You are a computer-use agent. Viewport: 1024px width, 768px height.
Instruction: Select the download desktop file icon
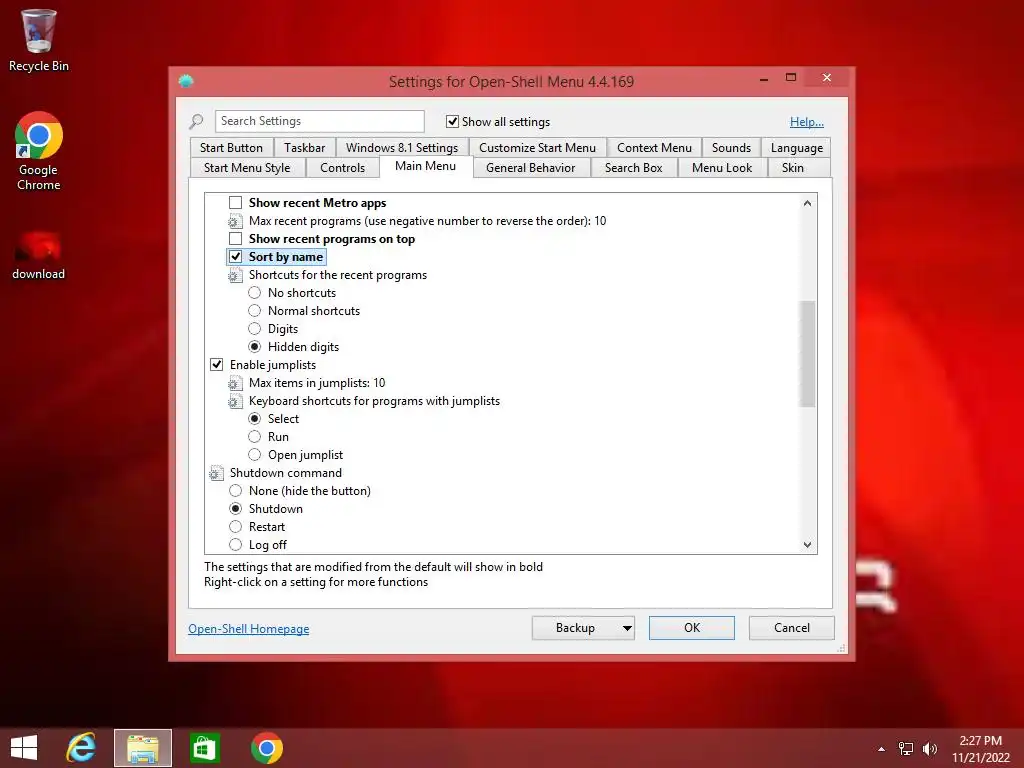click(x=39, y=256)
